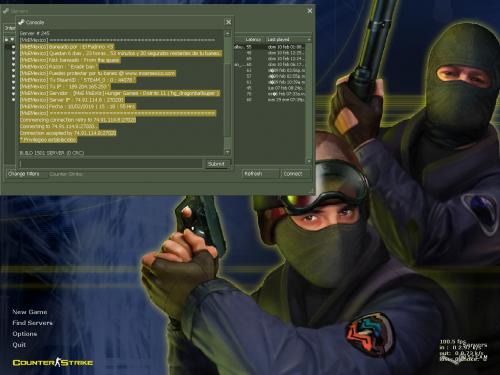Open Change filters in the server browser
Image resolution: width=500 pixels, height=375 pixels.
click(x=24, y=174)
